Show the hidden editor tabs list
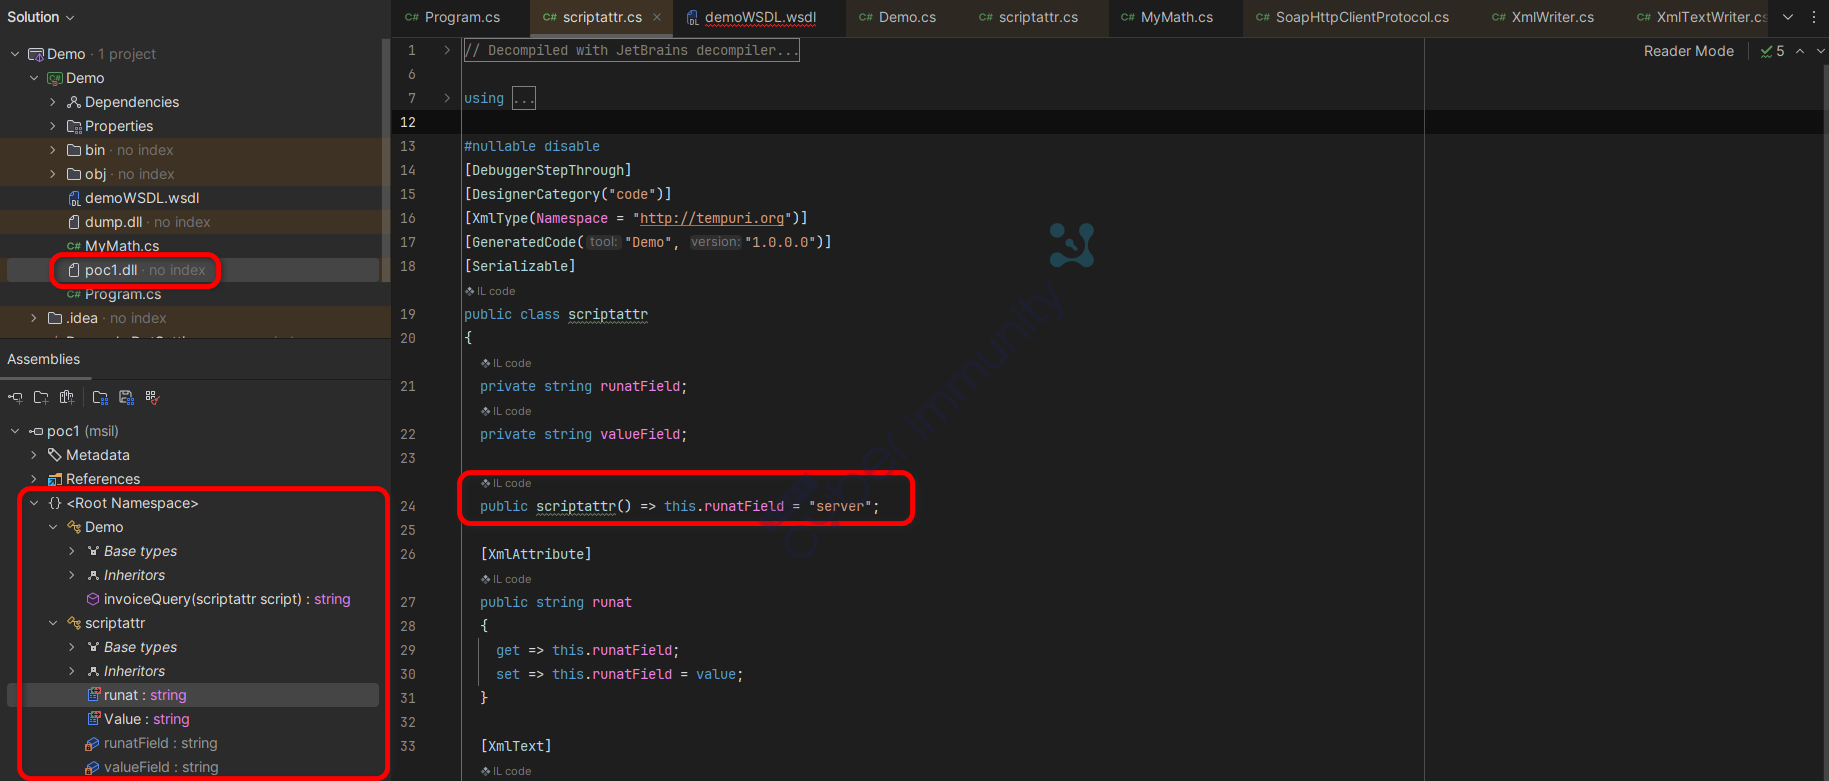1829x781 pixels. pos(1788,17)
